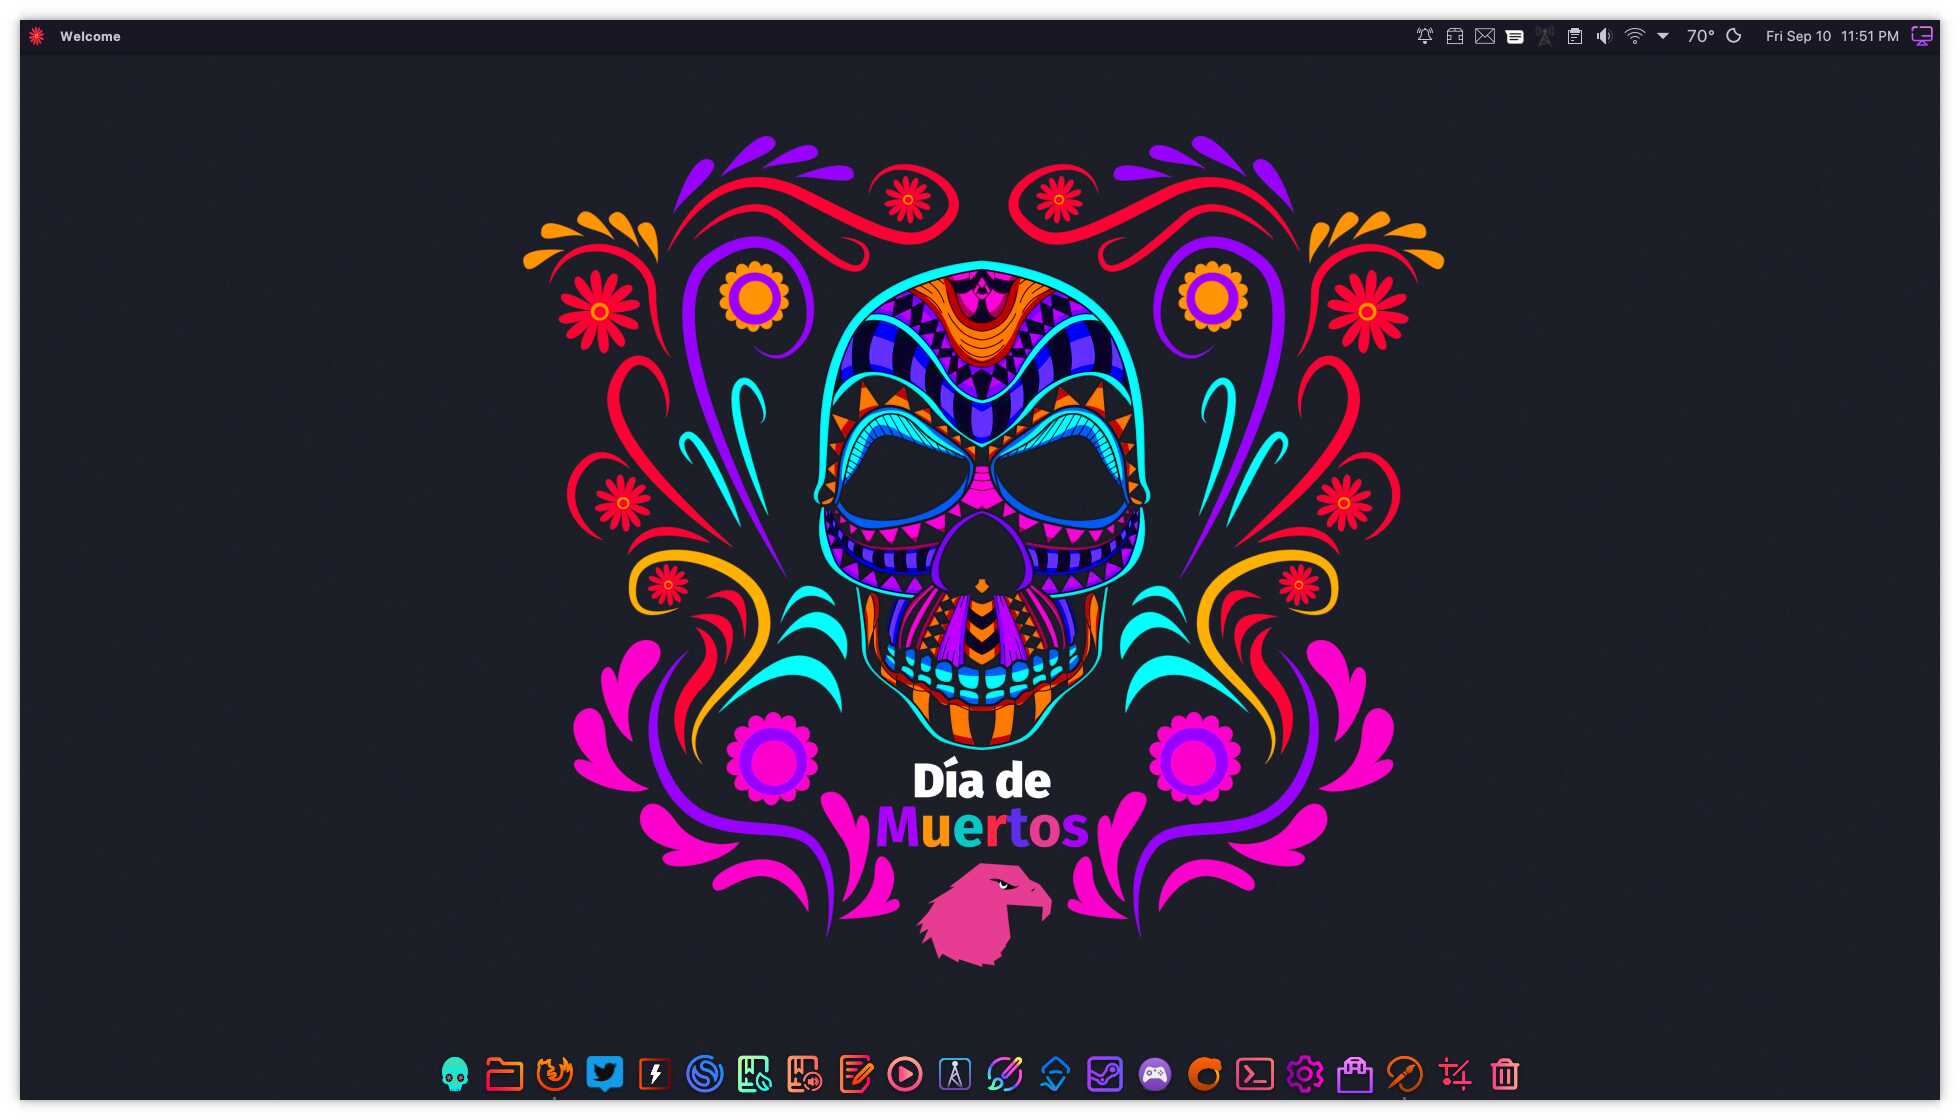Viewport: 1960px width, 1120px height.
Task: Open the blue circular S app icon
Action: coord(705,1074)
